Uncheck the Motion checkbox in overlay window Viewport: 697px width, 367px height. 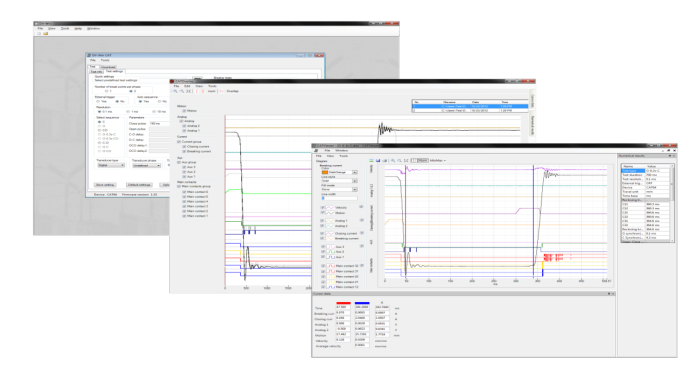[184, 111]
